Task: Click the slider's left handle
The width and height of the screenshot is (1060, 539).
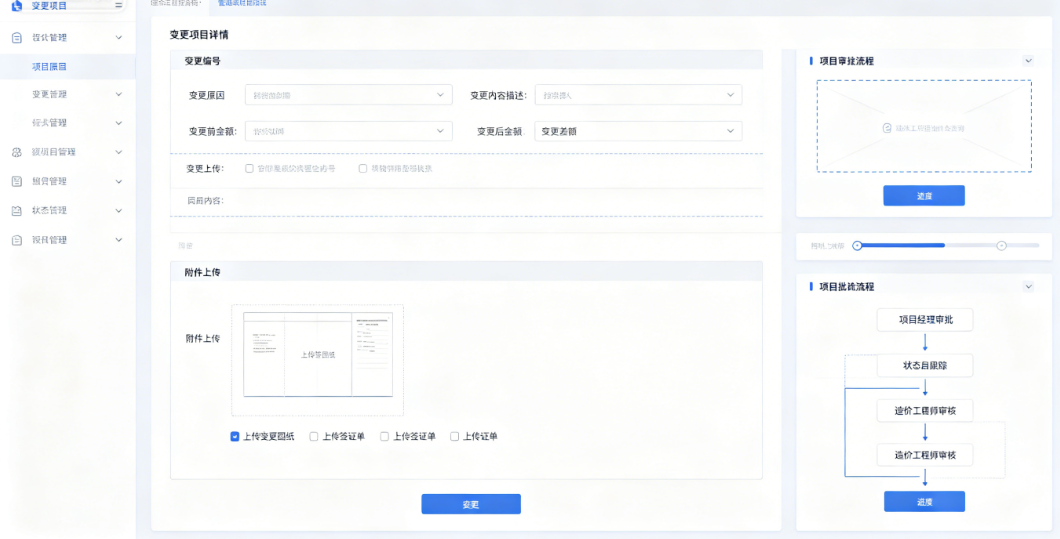Action: pos(857,245)
